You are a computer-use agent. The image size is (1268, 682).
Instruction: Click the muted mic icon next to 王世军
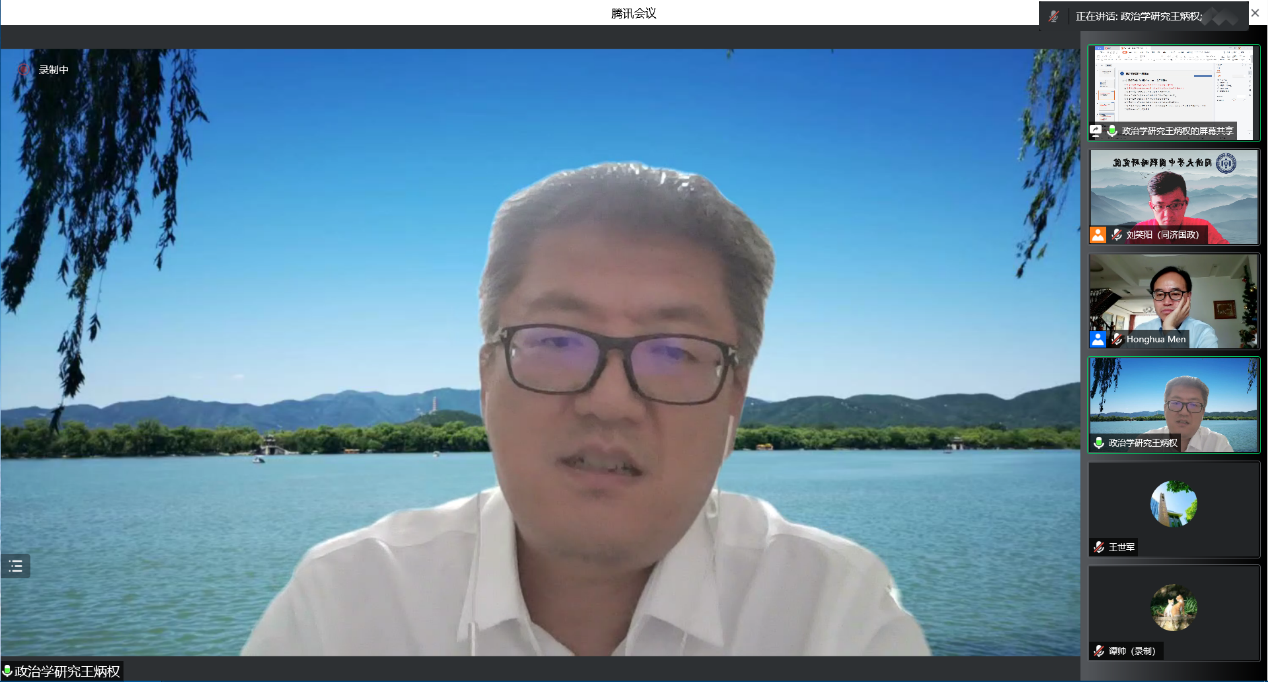1099,547
